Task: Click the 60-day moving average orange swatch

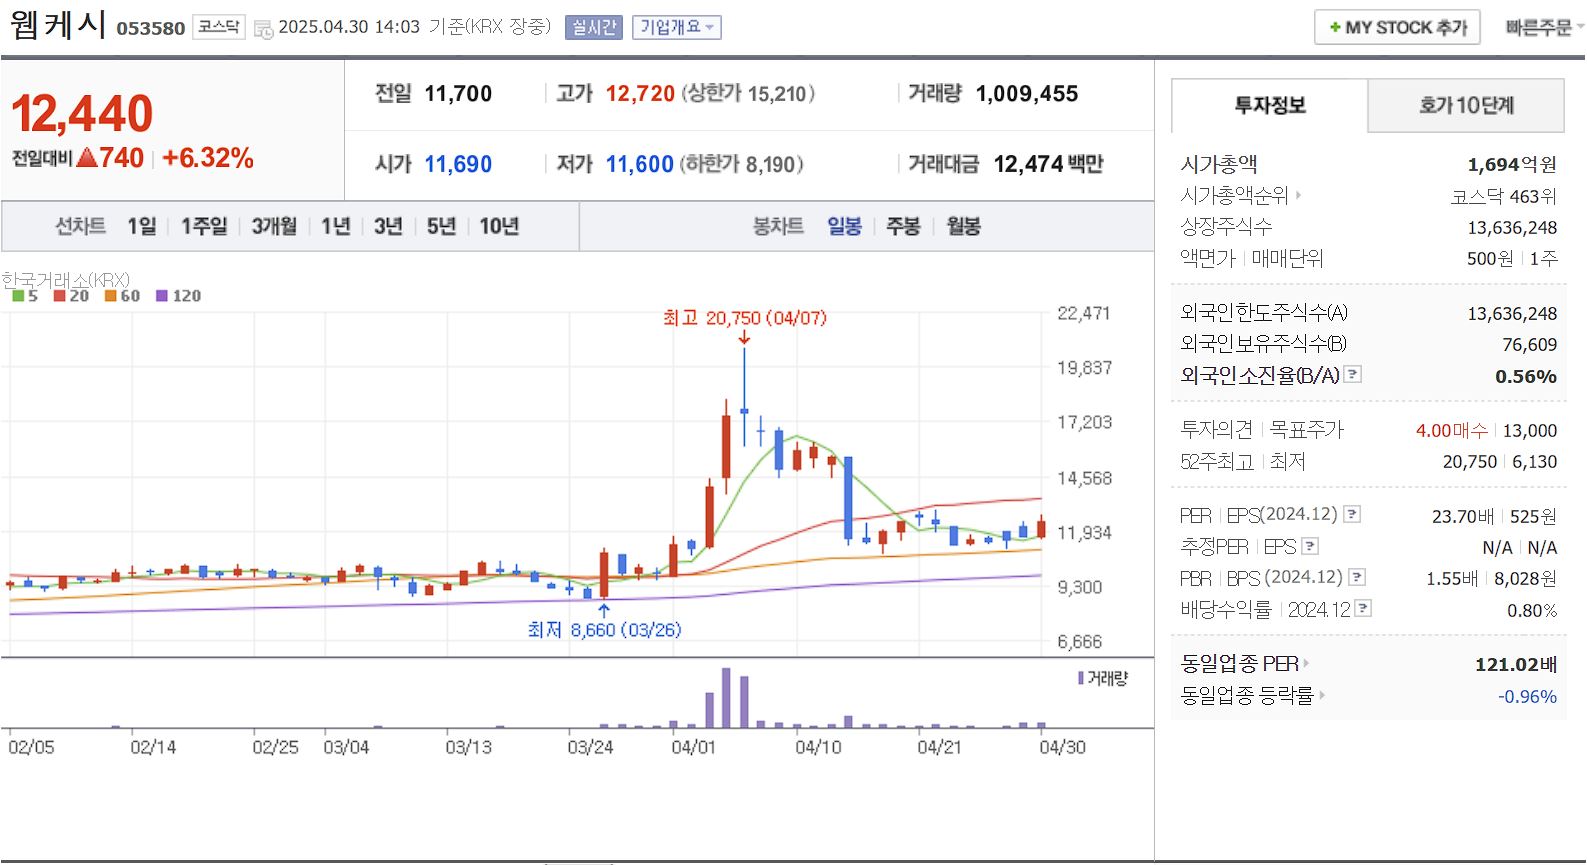Action: (x=110, y=296)
